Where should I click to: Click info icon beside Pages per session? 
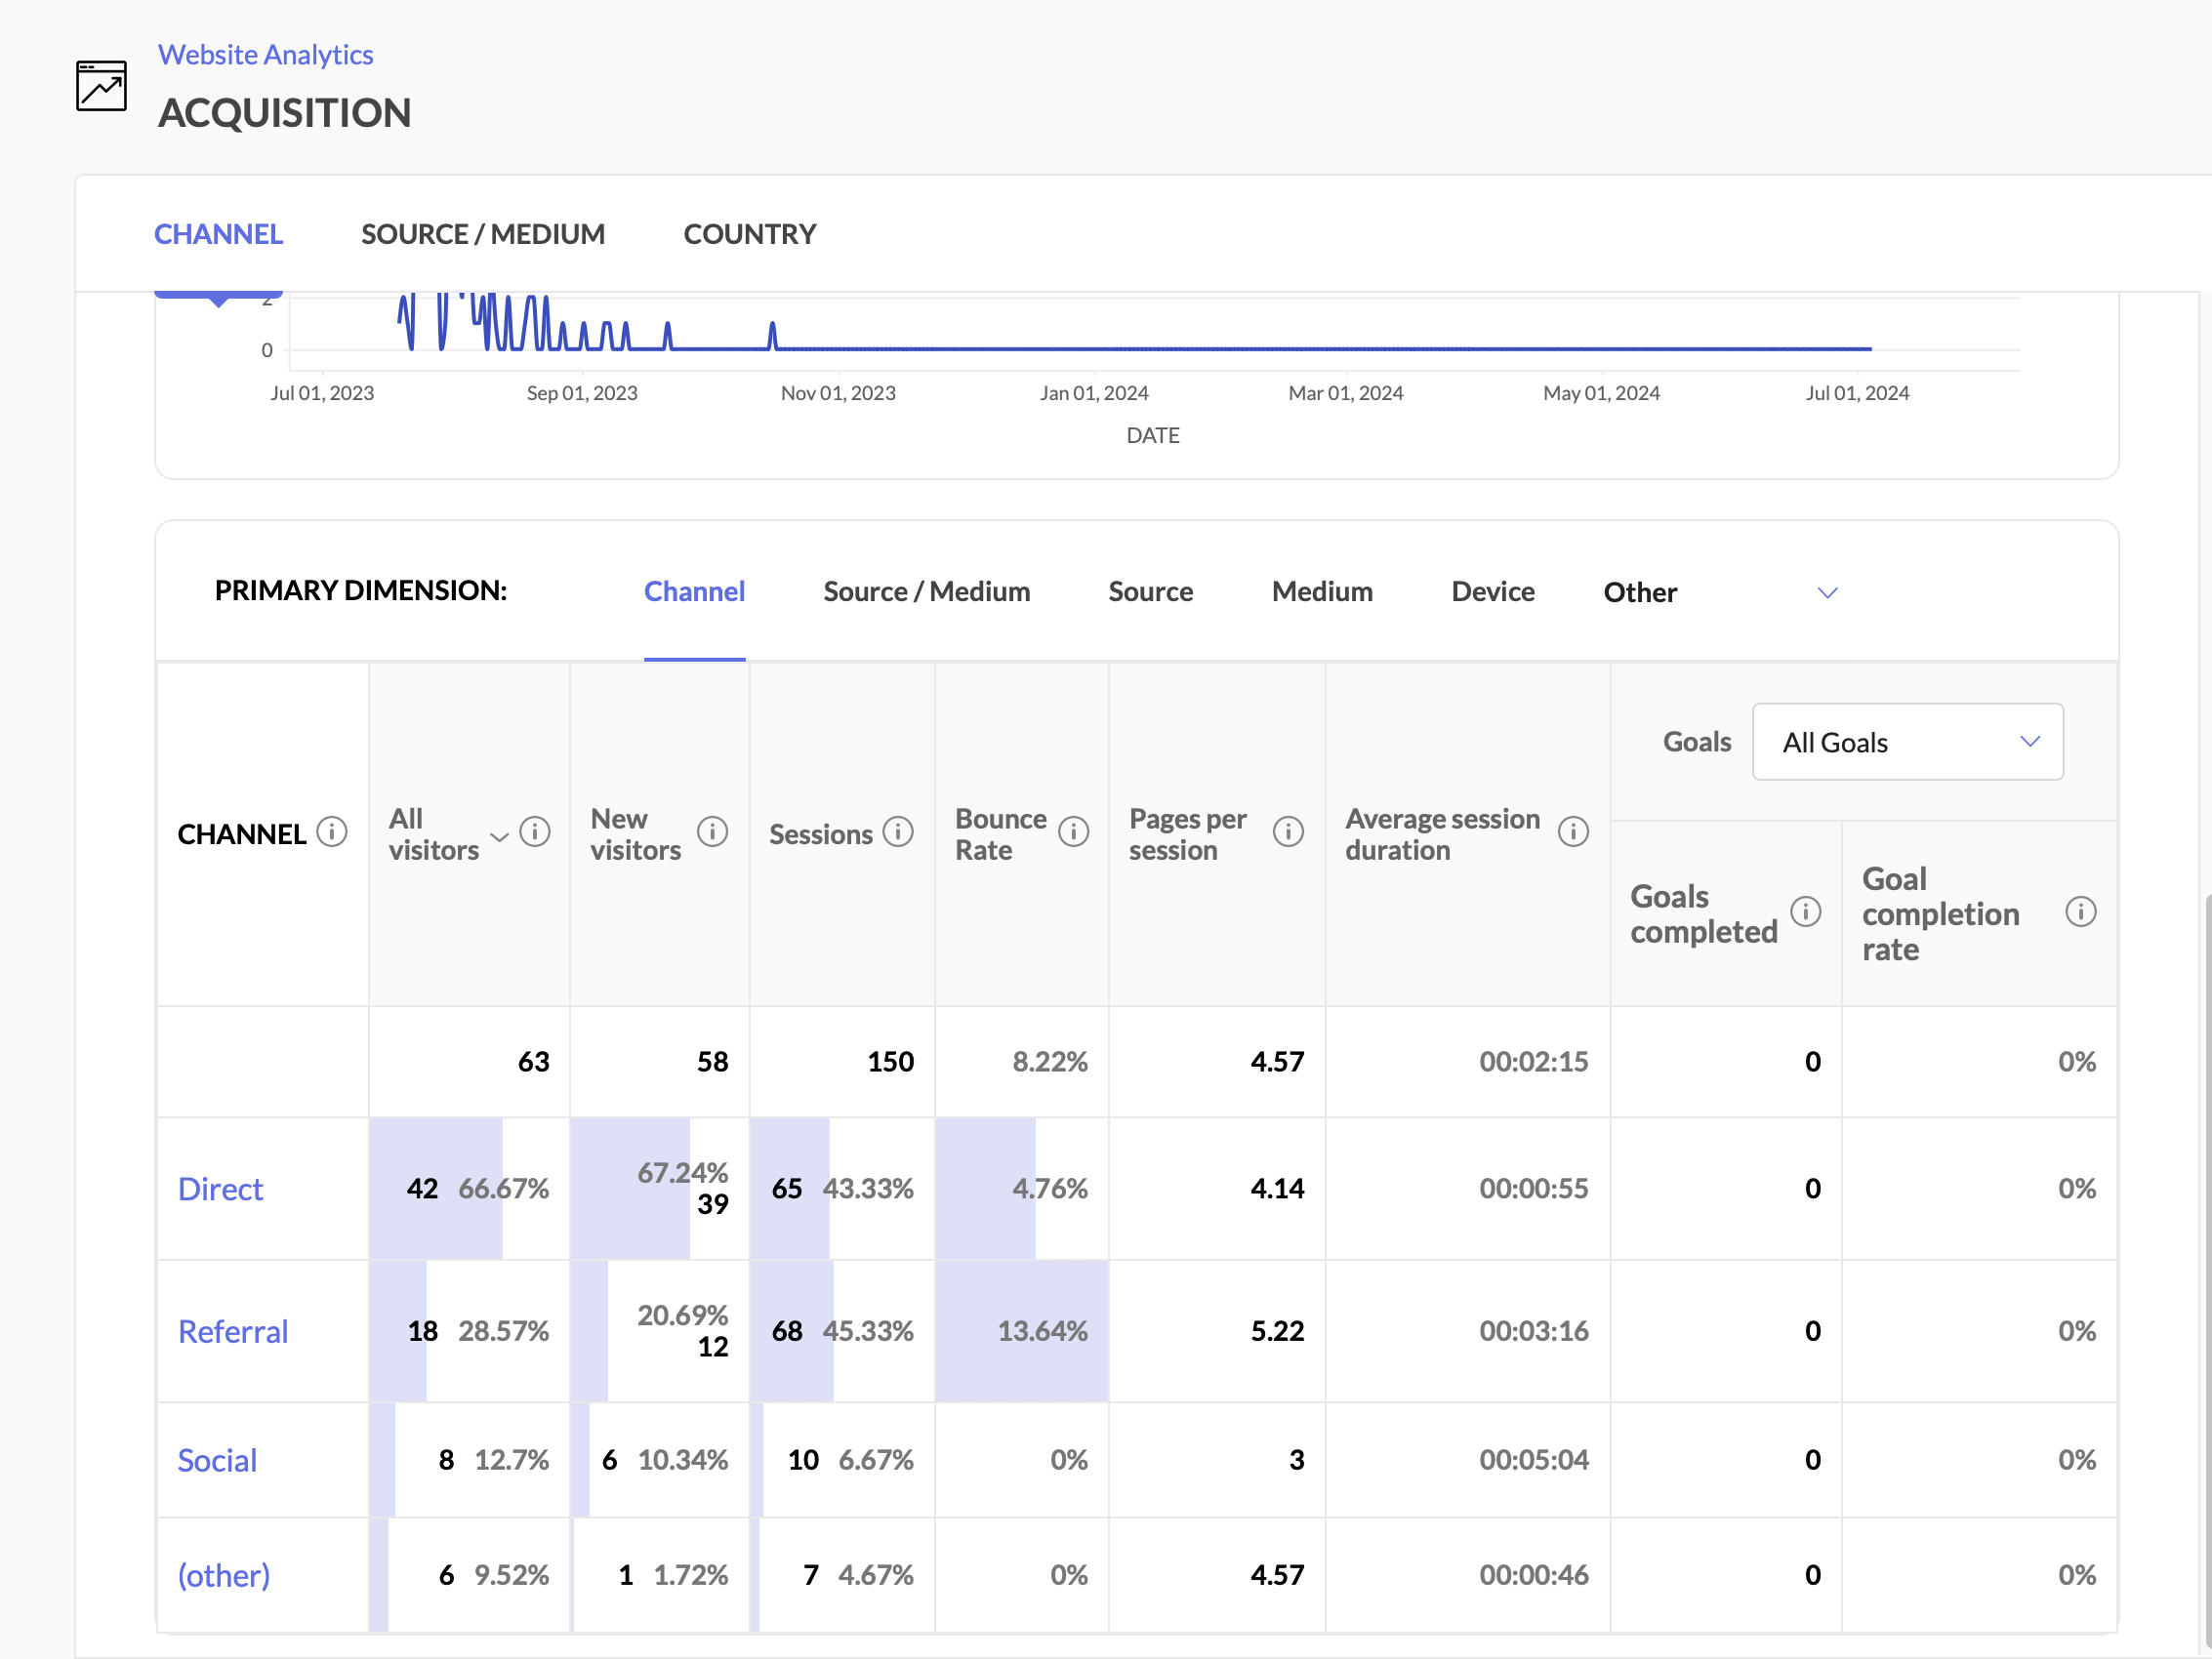point(1288,832)
